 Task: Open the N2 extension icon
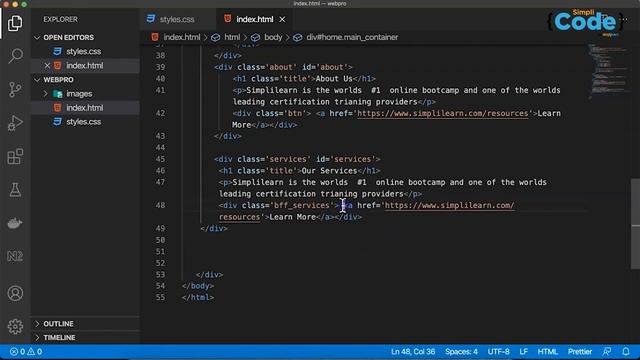point(15,256)
